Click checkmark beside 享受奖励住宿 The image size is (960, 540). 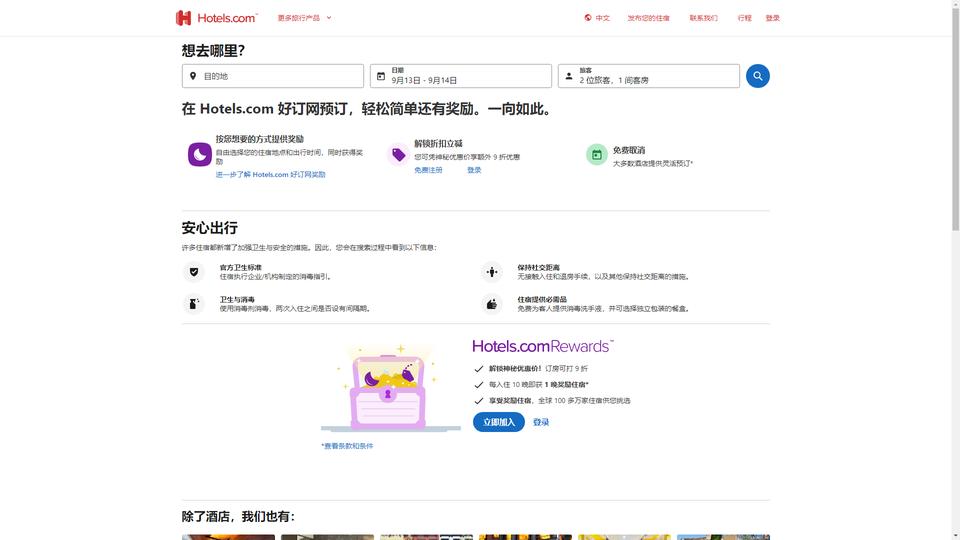click(479, 400)
